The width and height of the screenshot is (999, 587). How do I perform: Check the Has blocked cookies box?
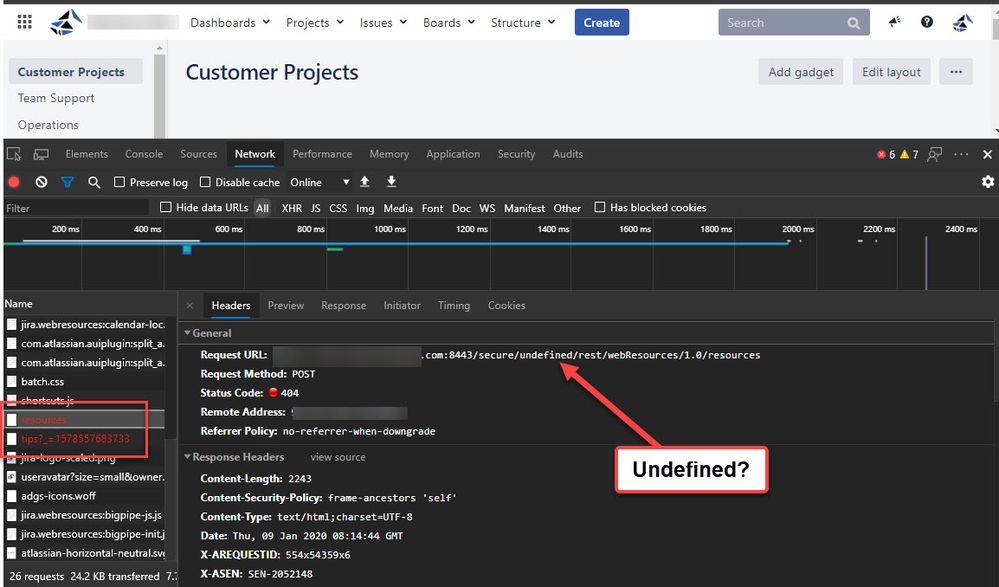600,207
